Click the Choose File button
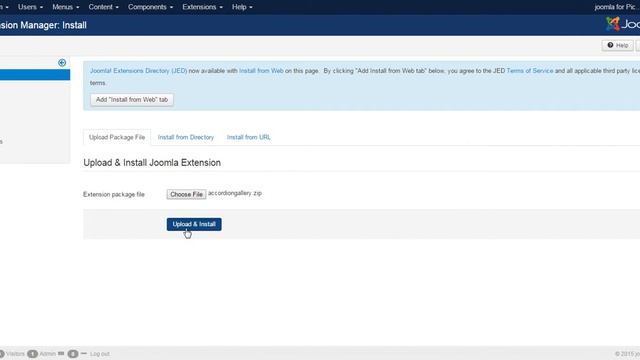The width and height of the screenshot is (640, 360). [186, 194]
